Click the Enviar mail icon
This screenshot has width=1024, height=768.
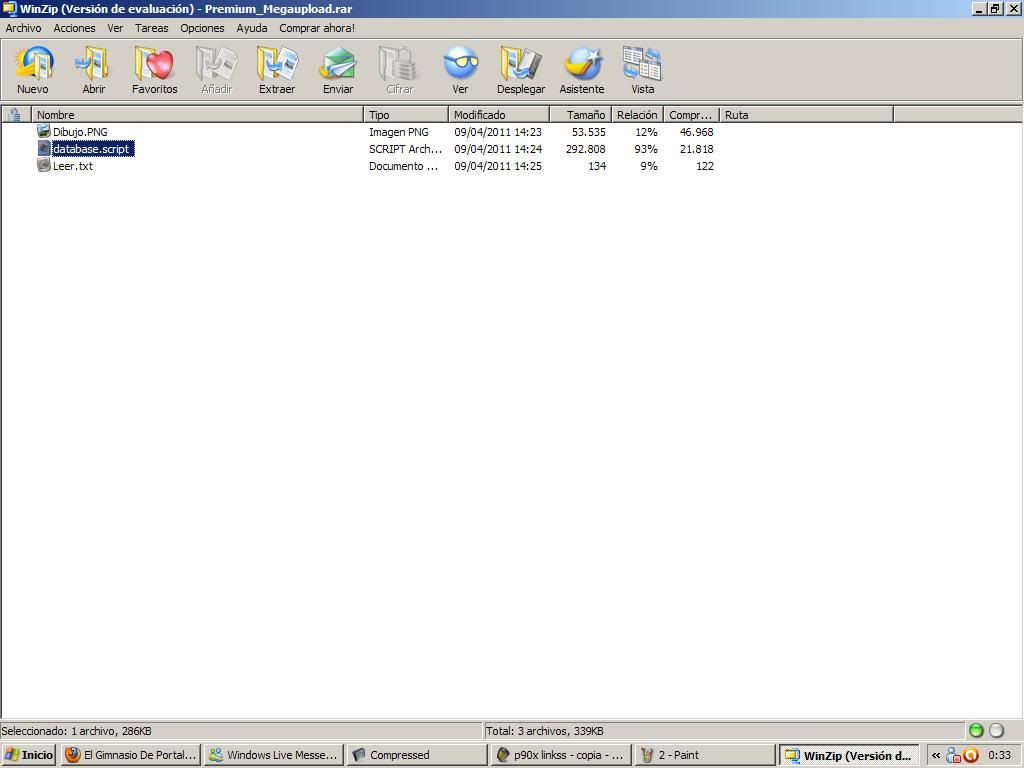[338, 64]
